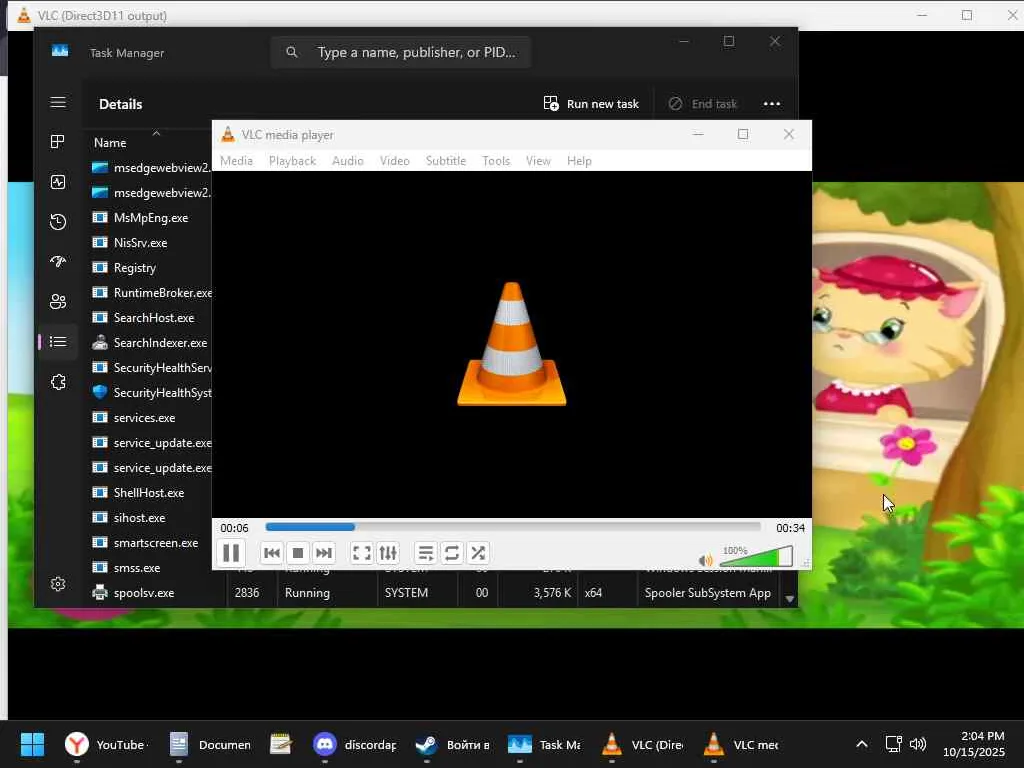Toggle loop mode in VLC
This screenshot has width=1024, height=768.
point(452,553)
